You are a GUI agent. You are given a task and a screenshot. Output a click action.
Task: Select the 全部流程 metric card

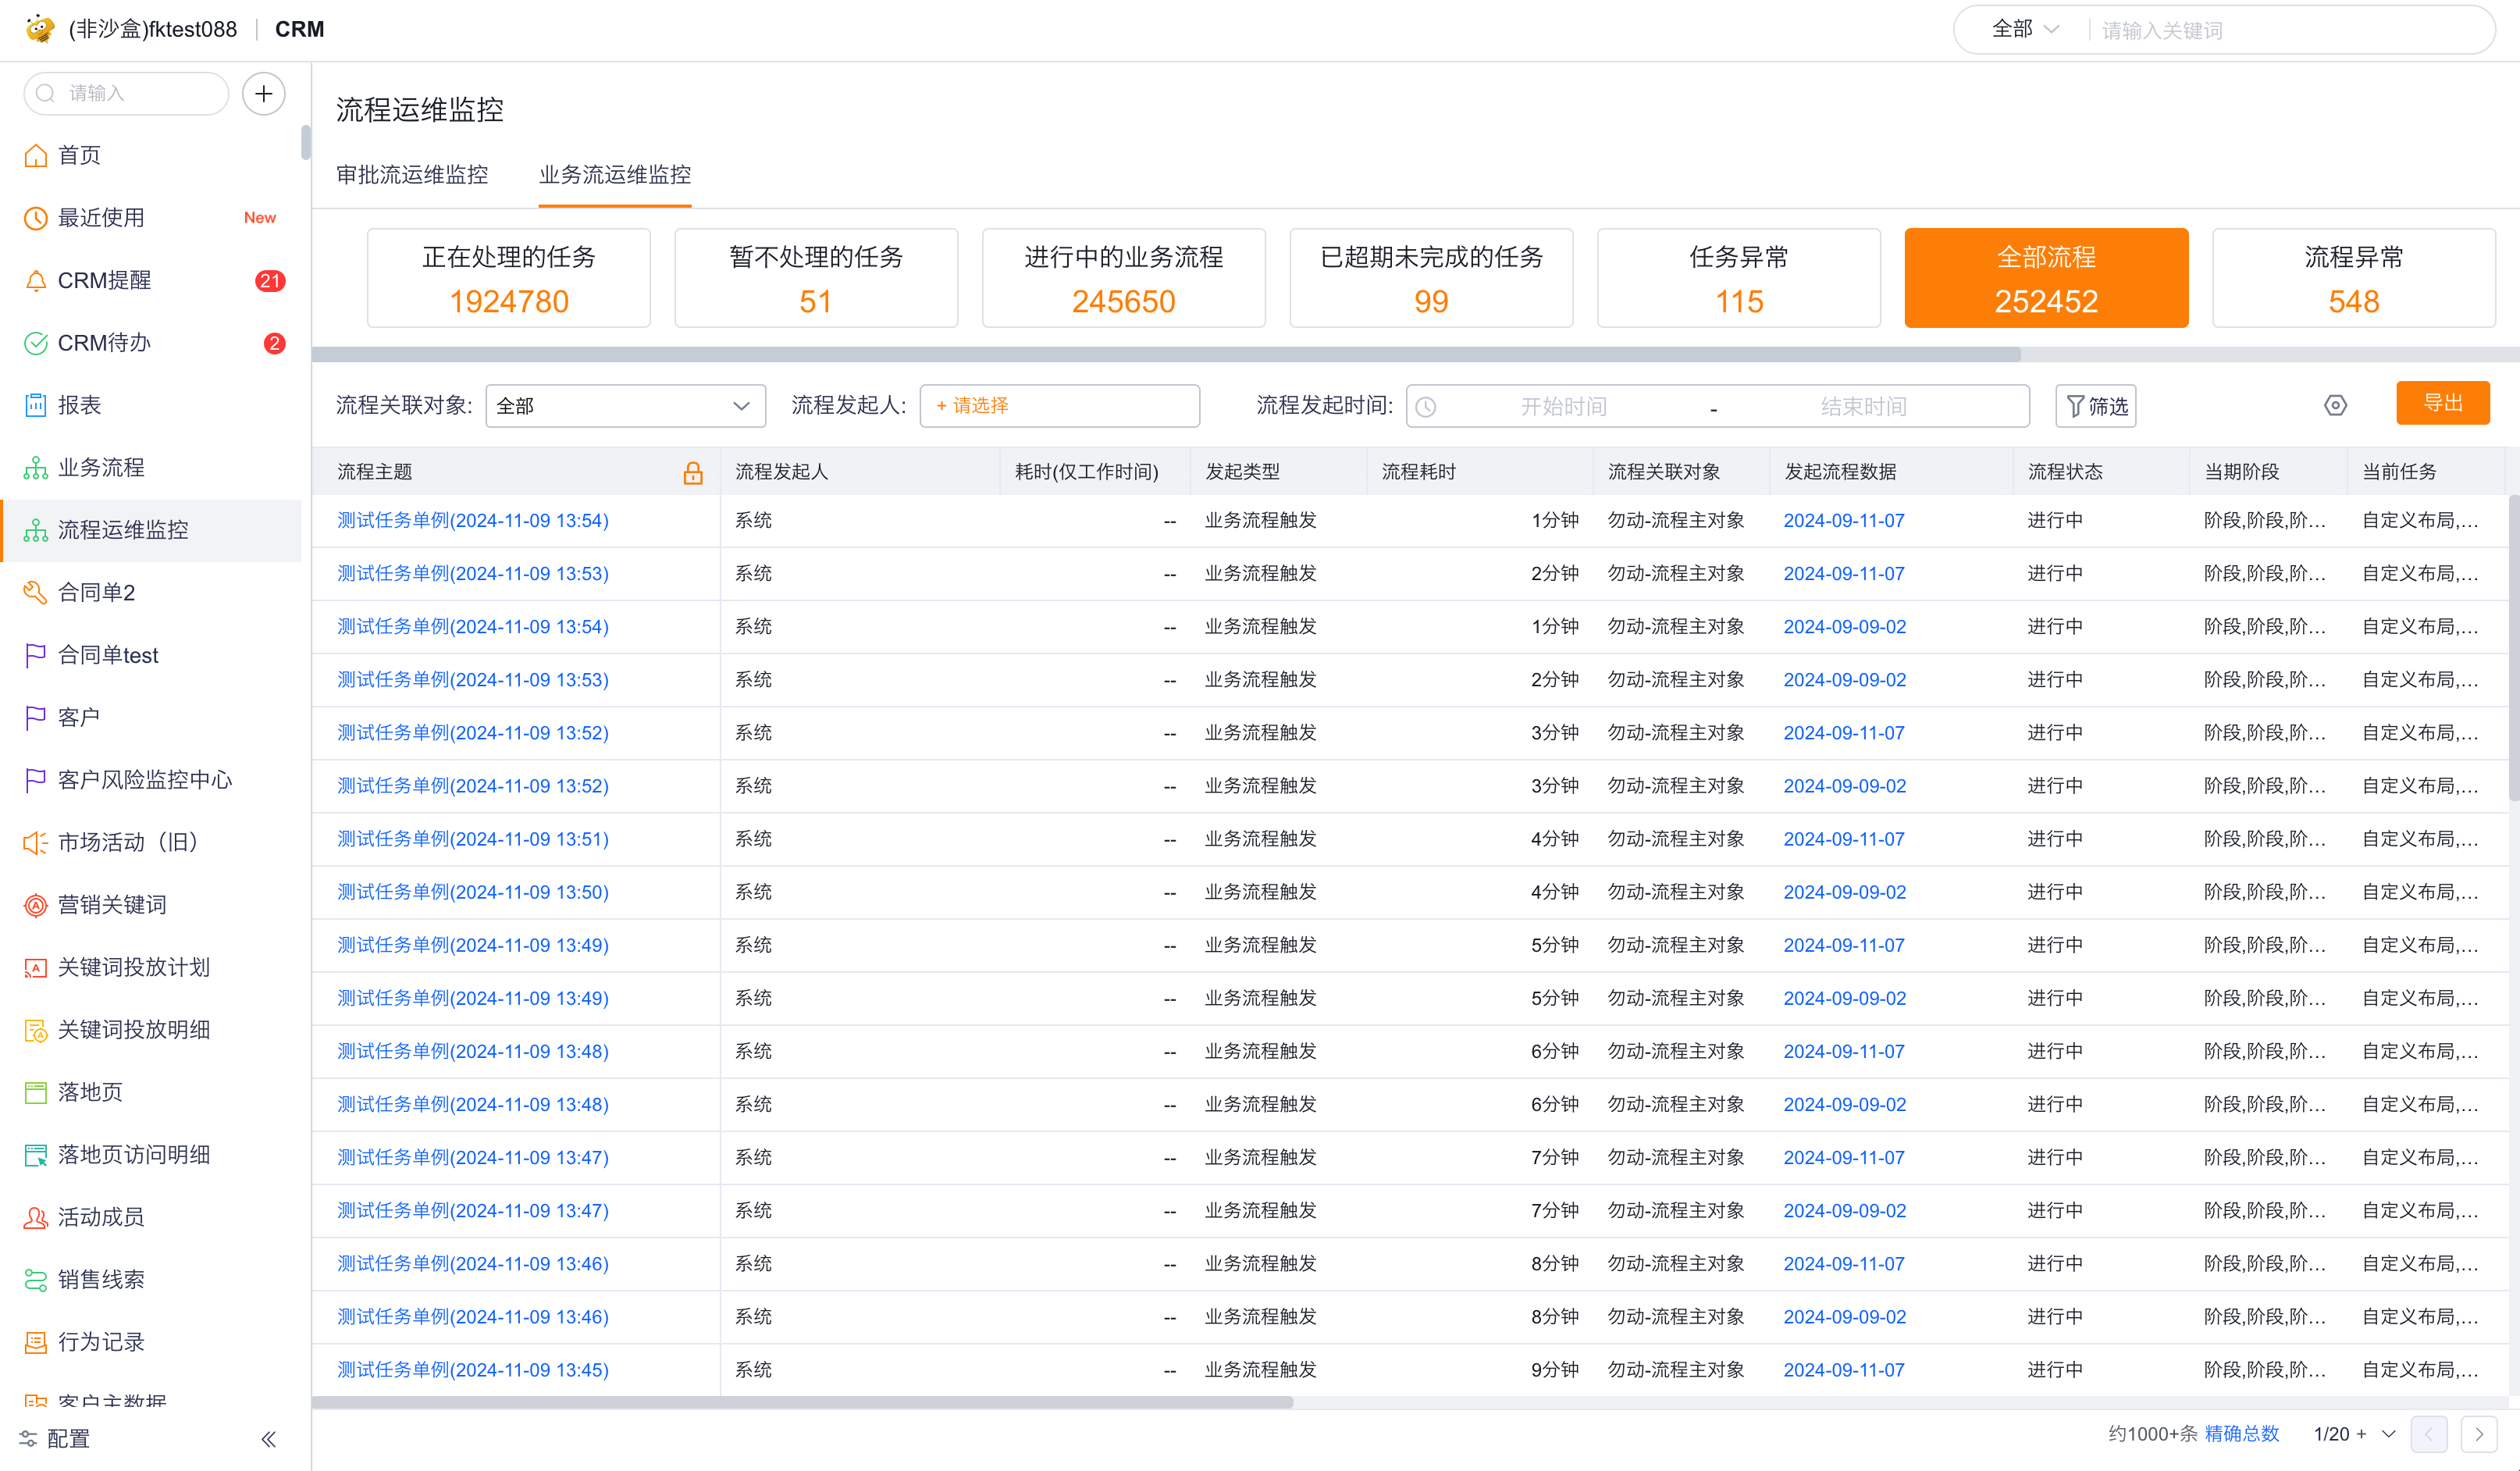(x=2046, y=277)
